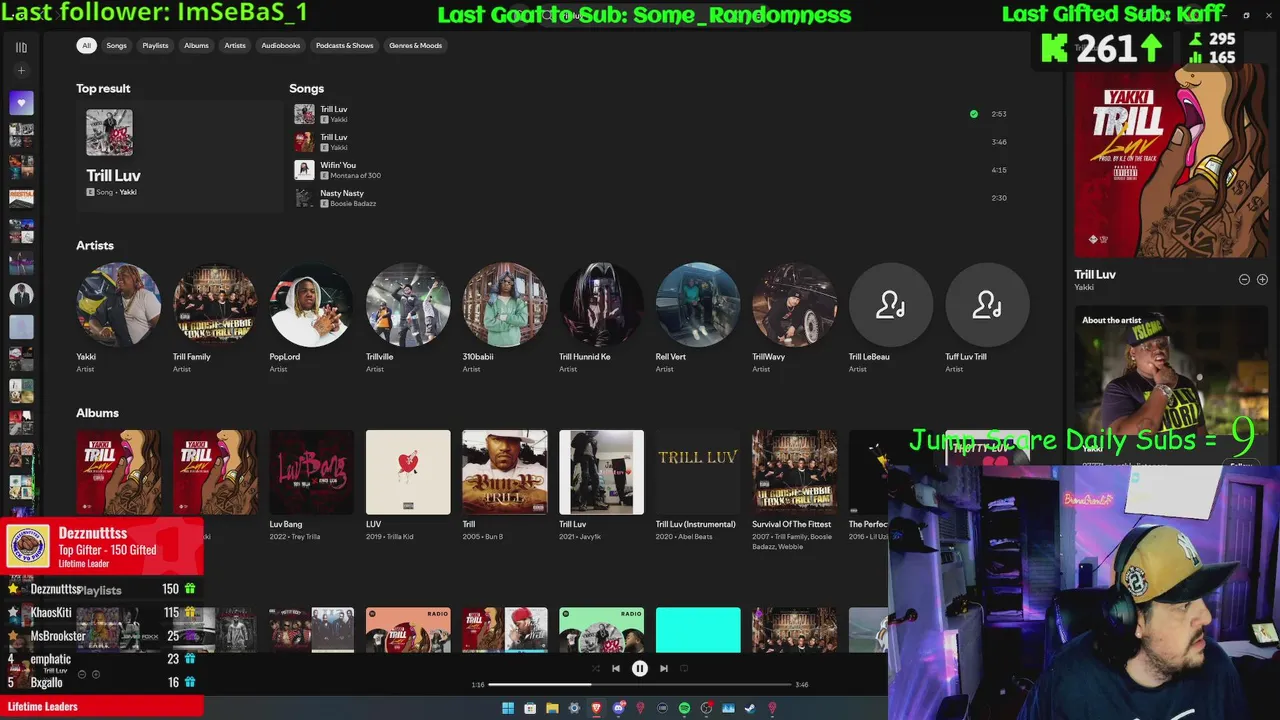
Task: Open Steam from taskbar
Action: [750, 708]
